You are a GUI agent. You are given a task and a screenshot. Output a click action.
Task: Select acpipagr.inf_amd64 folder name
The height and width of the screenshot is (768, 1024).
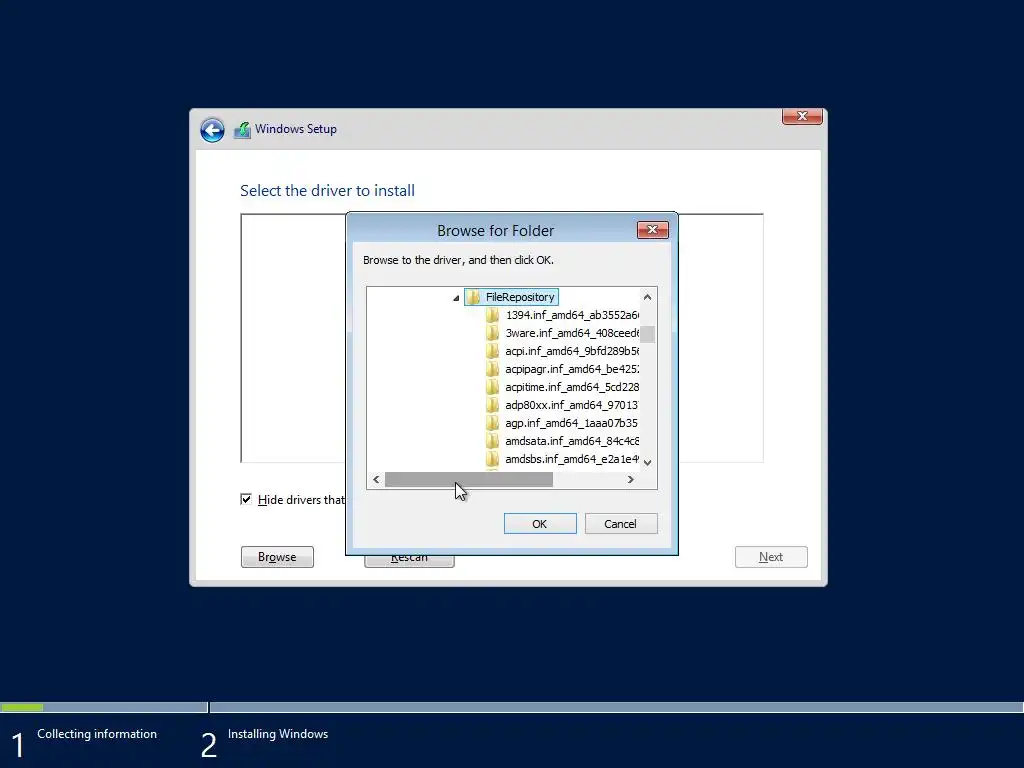tap(572, 369)
